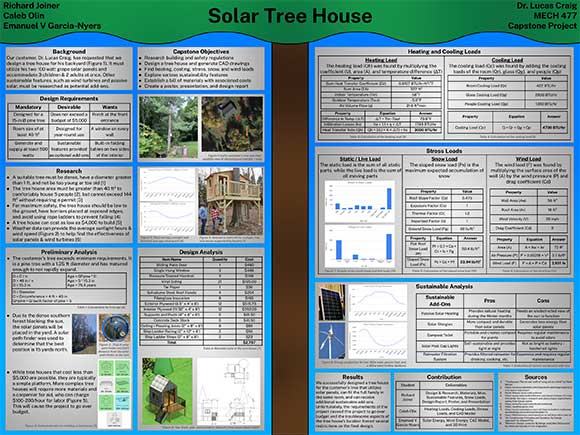This screenshot has height=435, width=580.
Task: Select the name "Emanuel V Garcia-Nyers"
Action: [52, 26]
